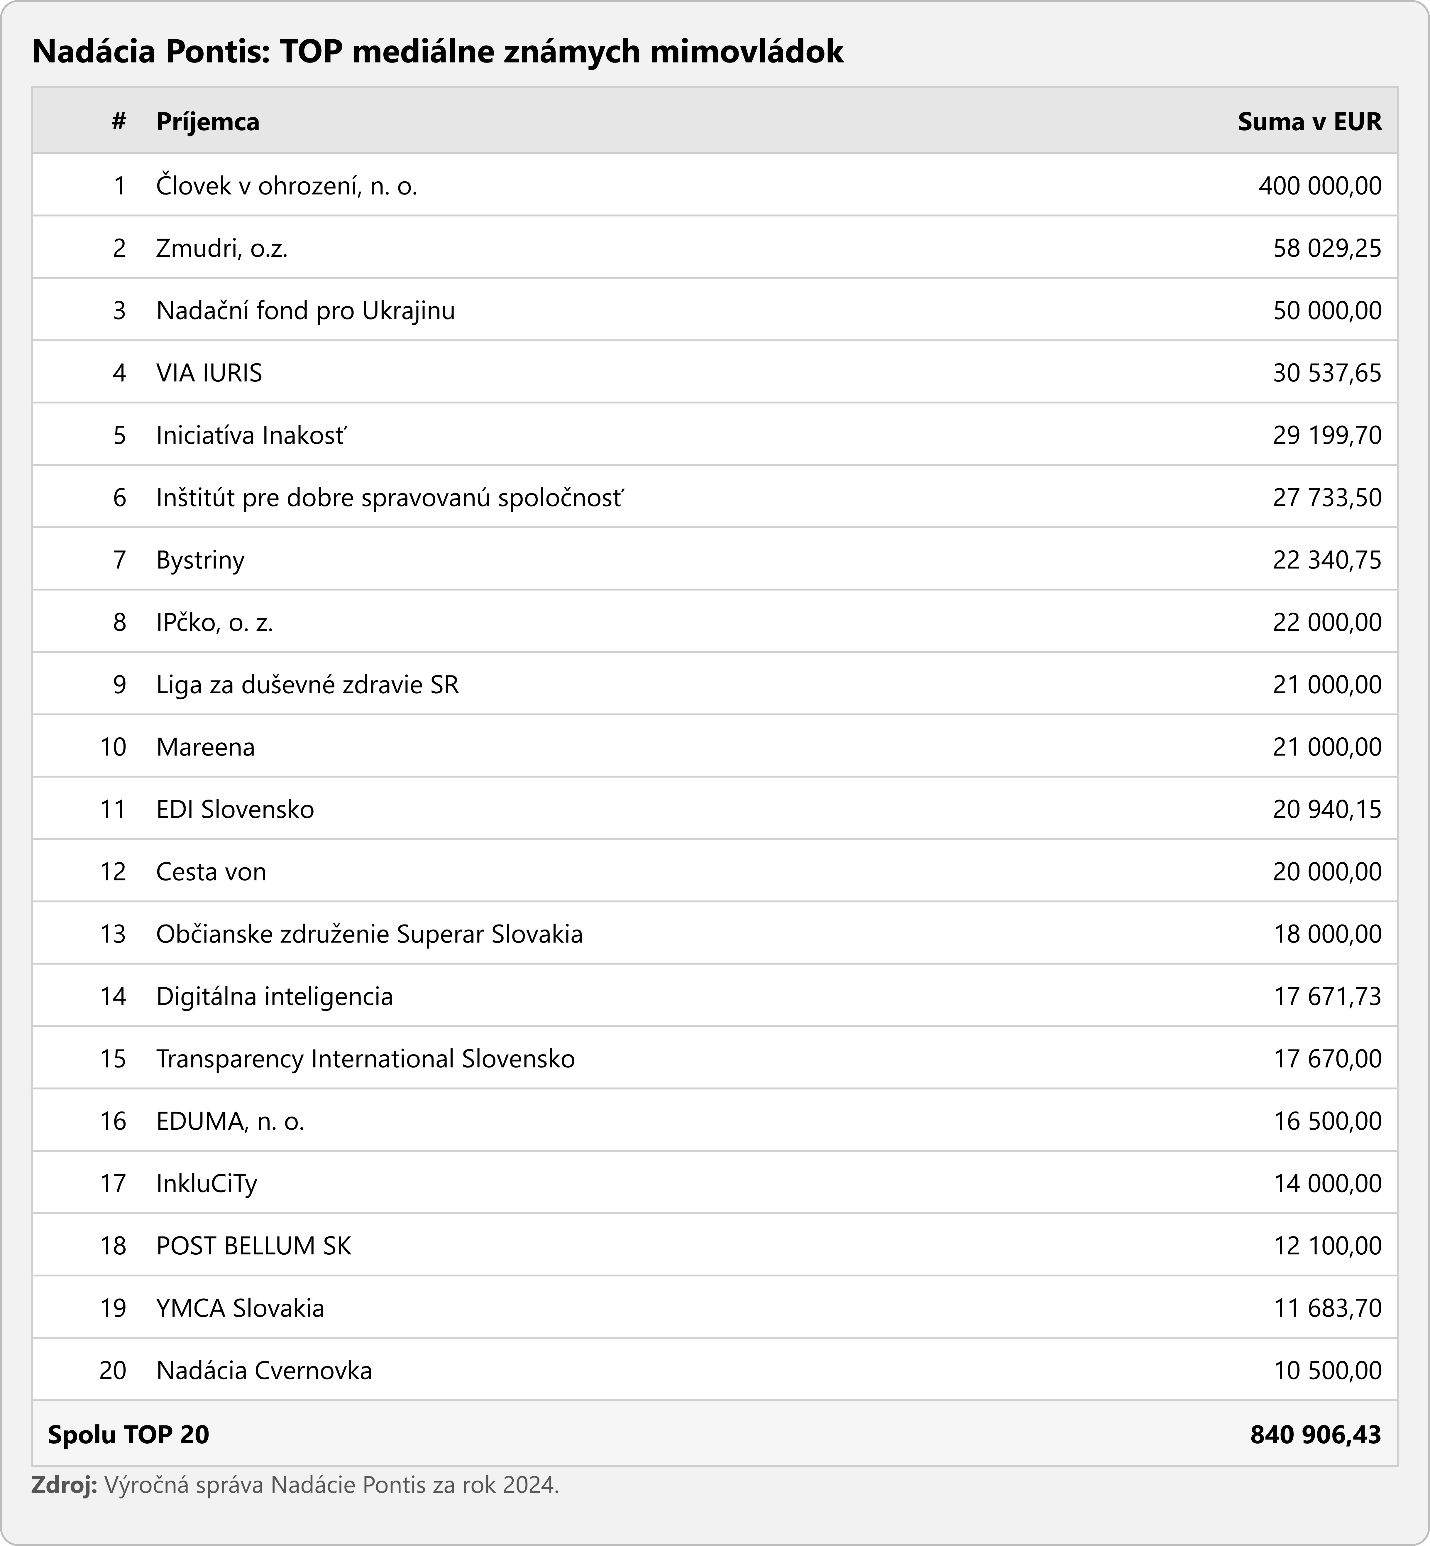
Task: Select the Mareena recipient cell
Action: pos(205,747)
